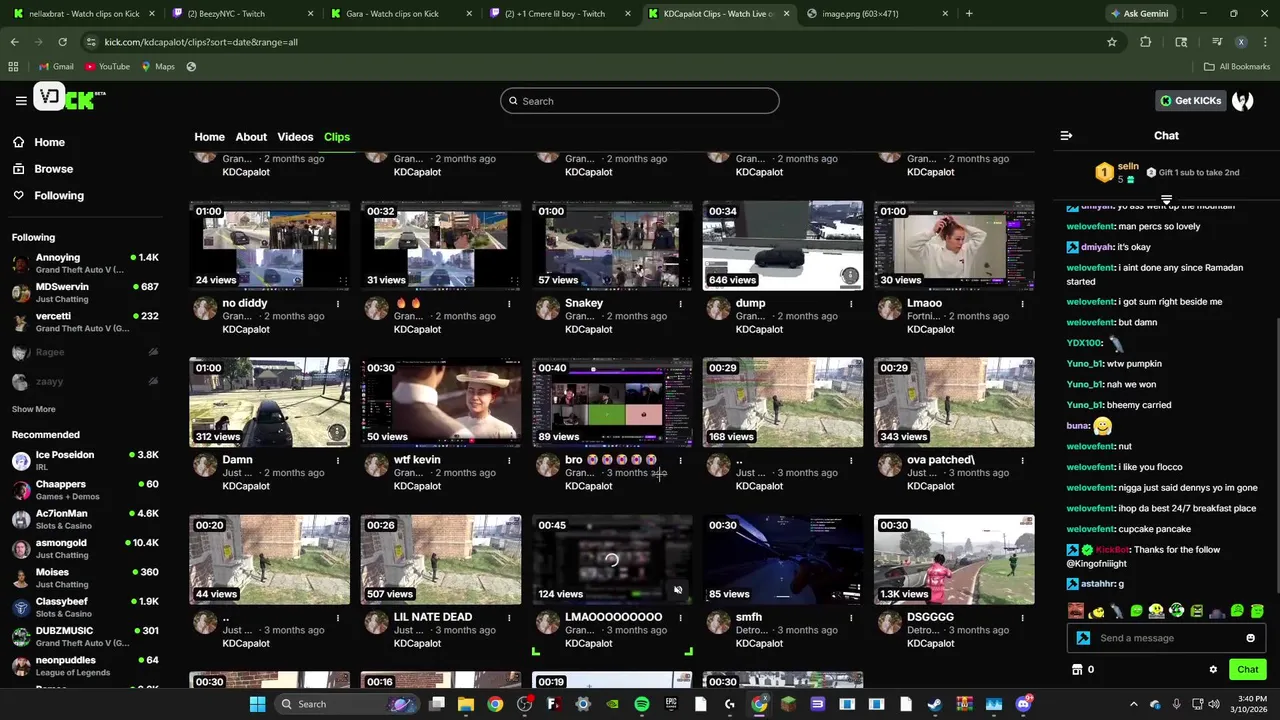Open options menu for Damn clip
Screen dimensions: 1280x720
click(338, 460)
